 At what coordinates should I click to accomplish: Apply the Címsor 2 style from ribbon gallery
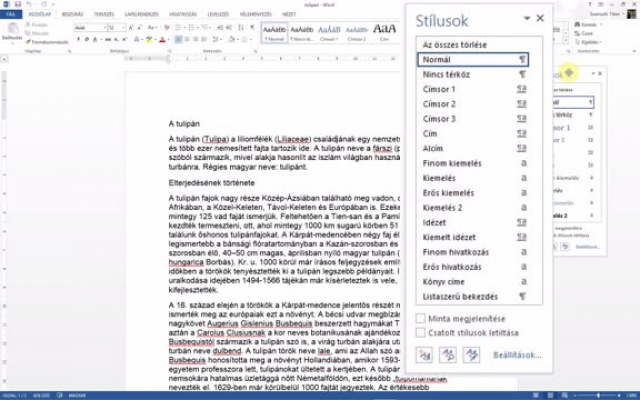[x=357, y=33]
